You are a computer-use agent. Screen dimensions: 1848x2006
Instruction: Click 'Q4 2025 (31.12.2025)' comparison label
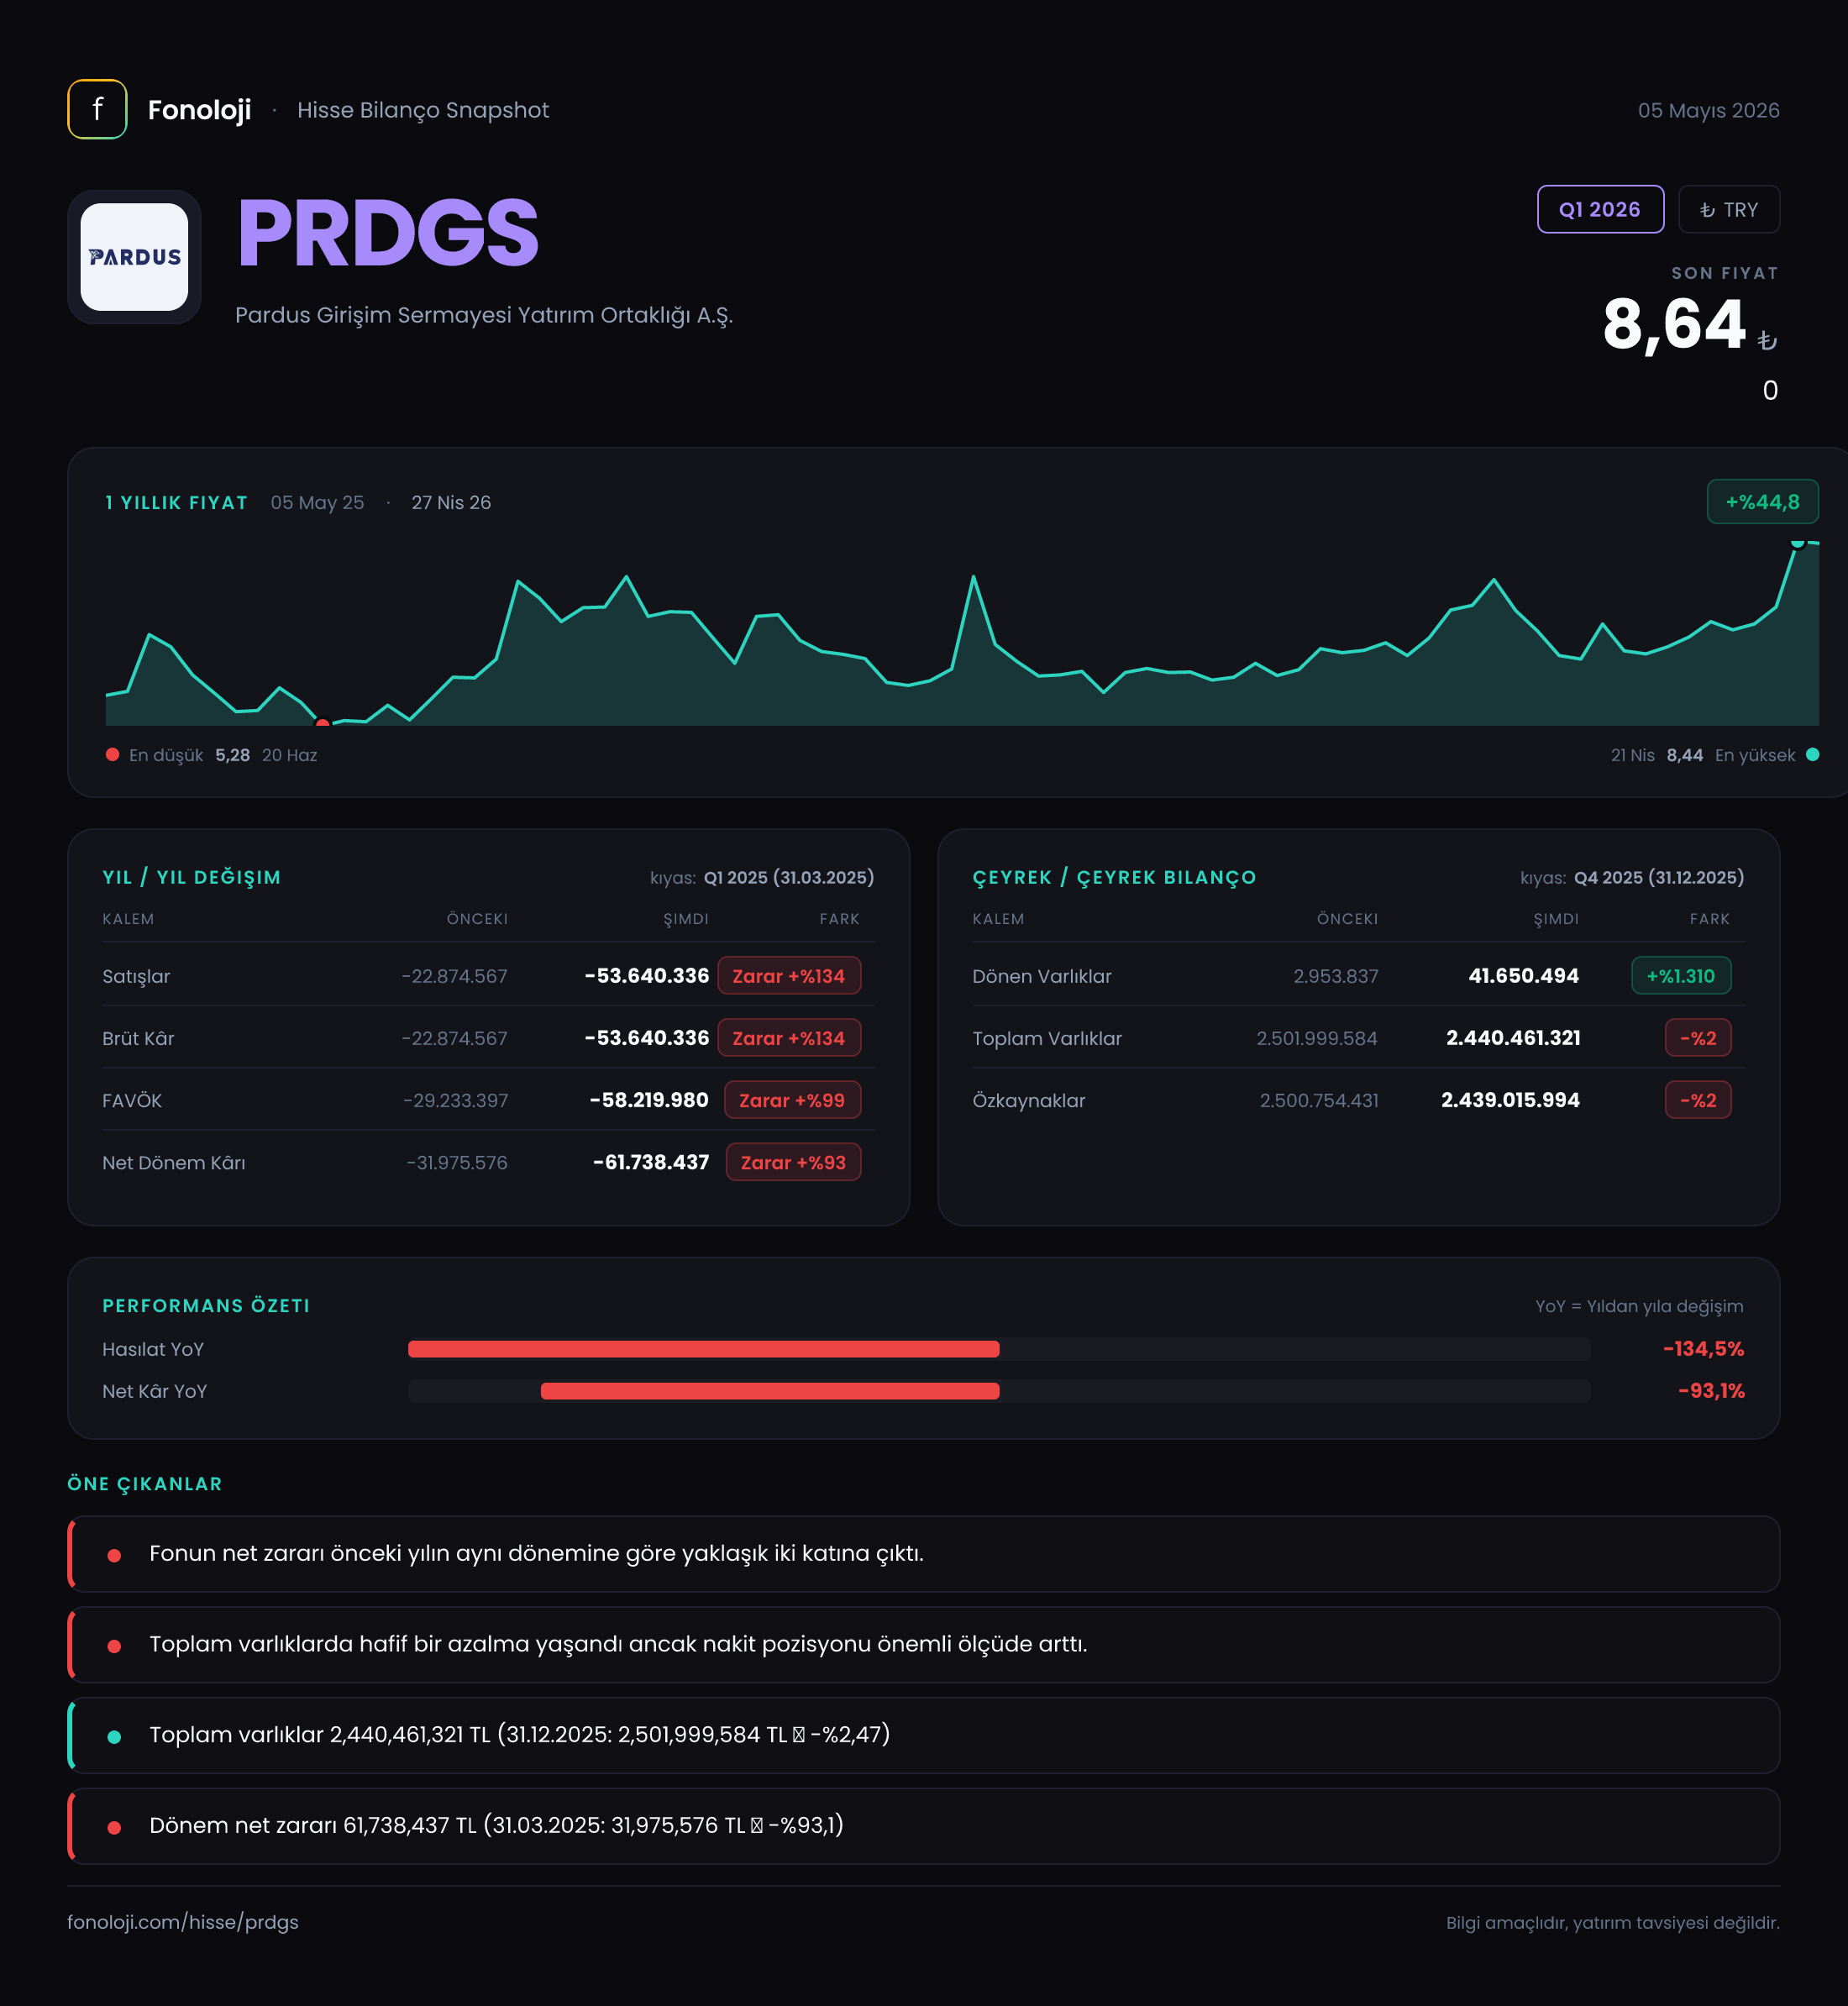pos(1658,877)
